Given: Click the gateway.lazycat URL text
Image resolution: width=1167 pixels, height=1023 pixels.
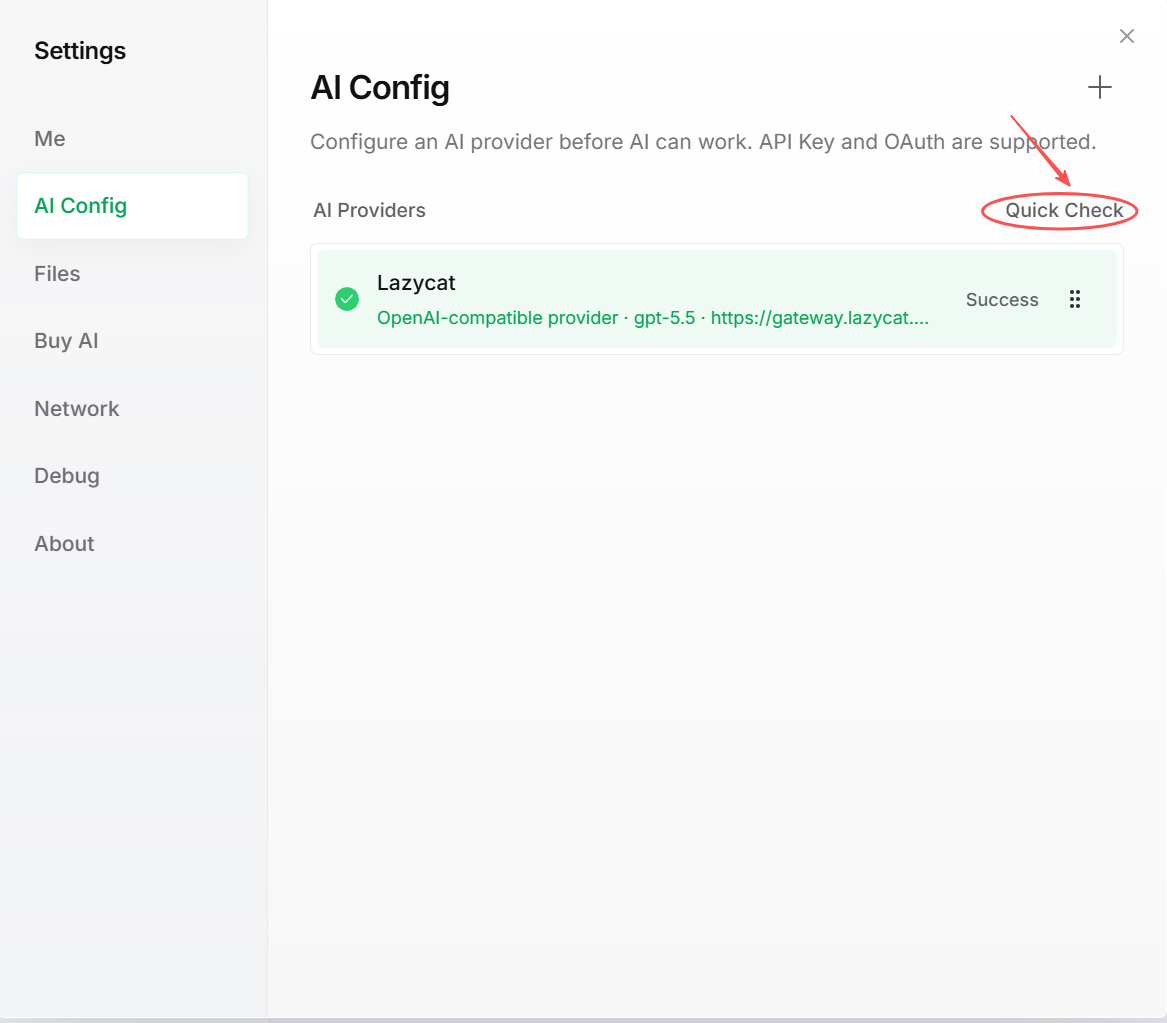Looking at the screenshot, I should pyautogui.click(x=819, y=318).
